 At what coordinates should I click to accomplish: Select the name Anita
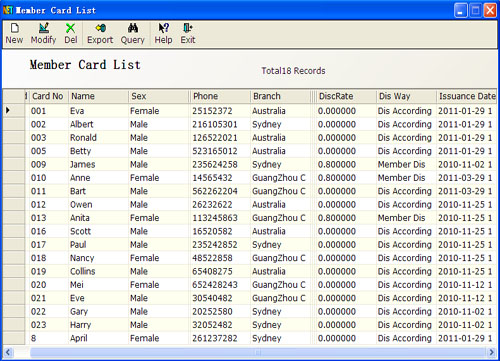80,218
